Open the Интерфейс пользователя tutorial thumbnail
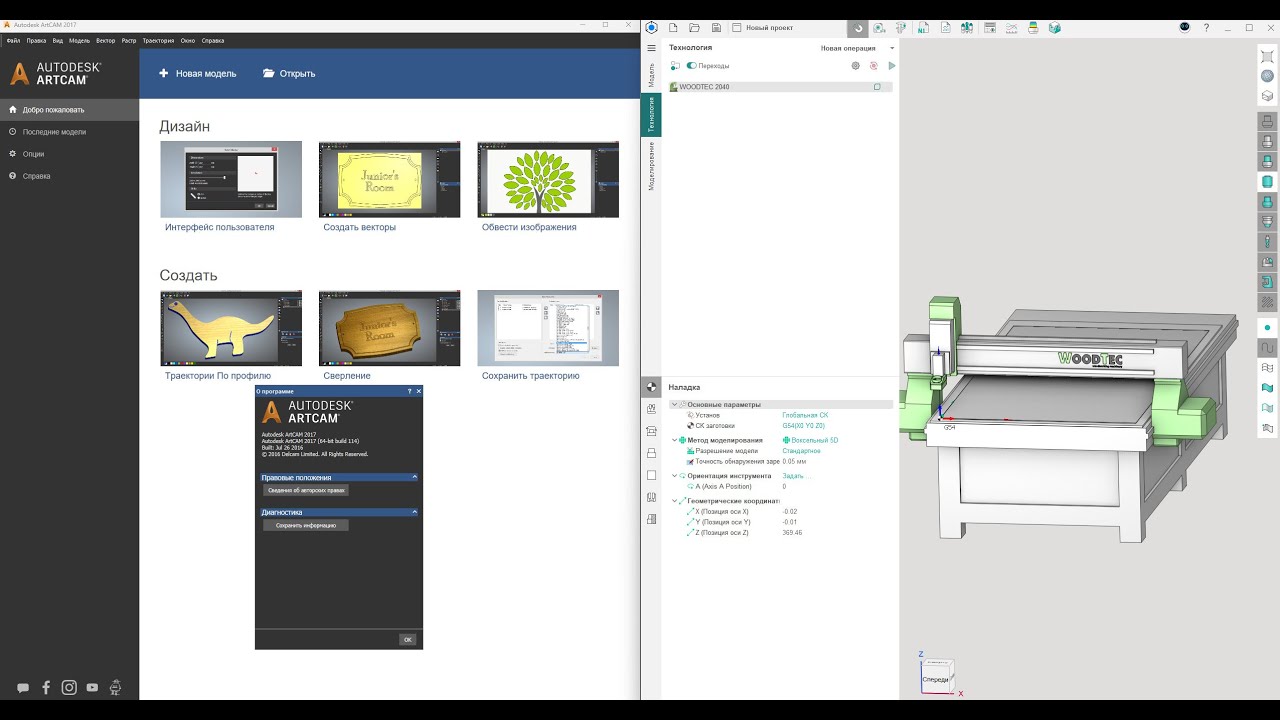1280x720 pixels. tap(231, 179)
